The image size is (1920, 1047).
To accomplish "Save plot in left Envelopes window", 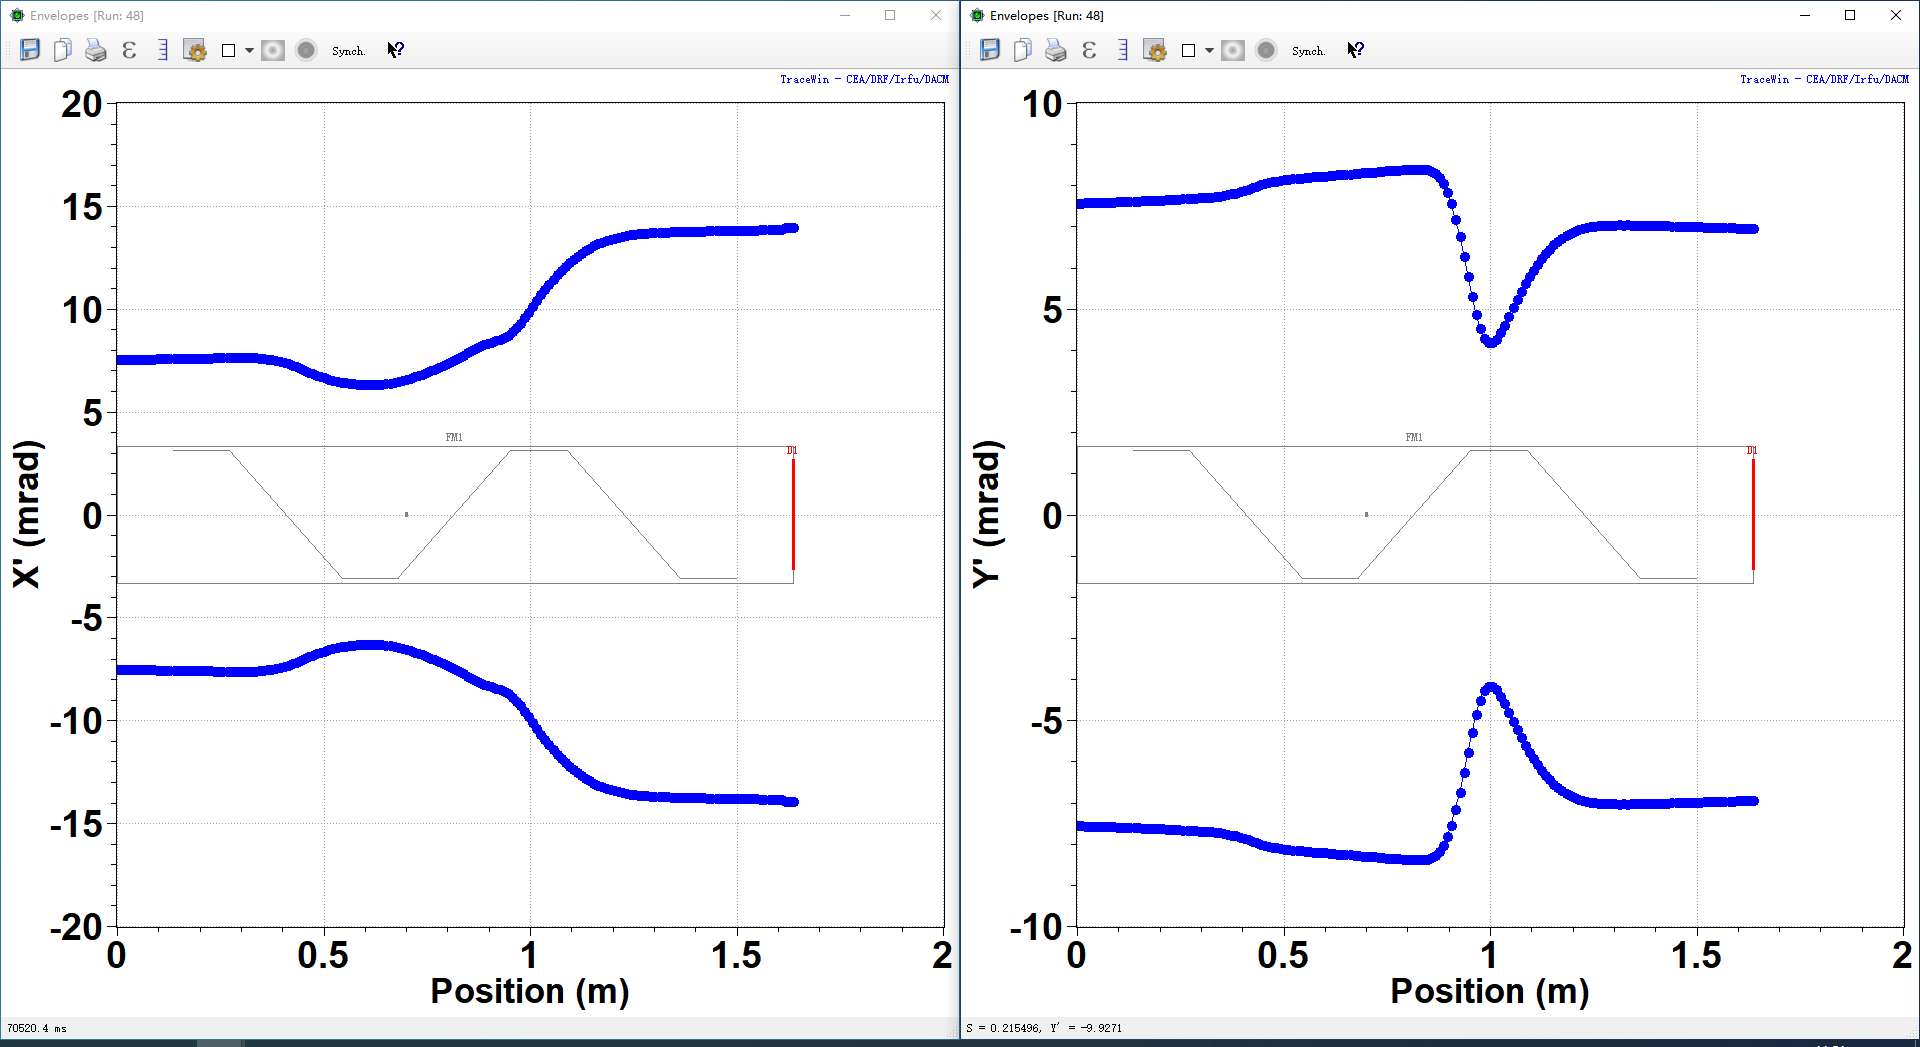I will [30, 50].
